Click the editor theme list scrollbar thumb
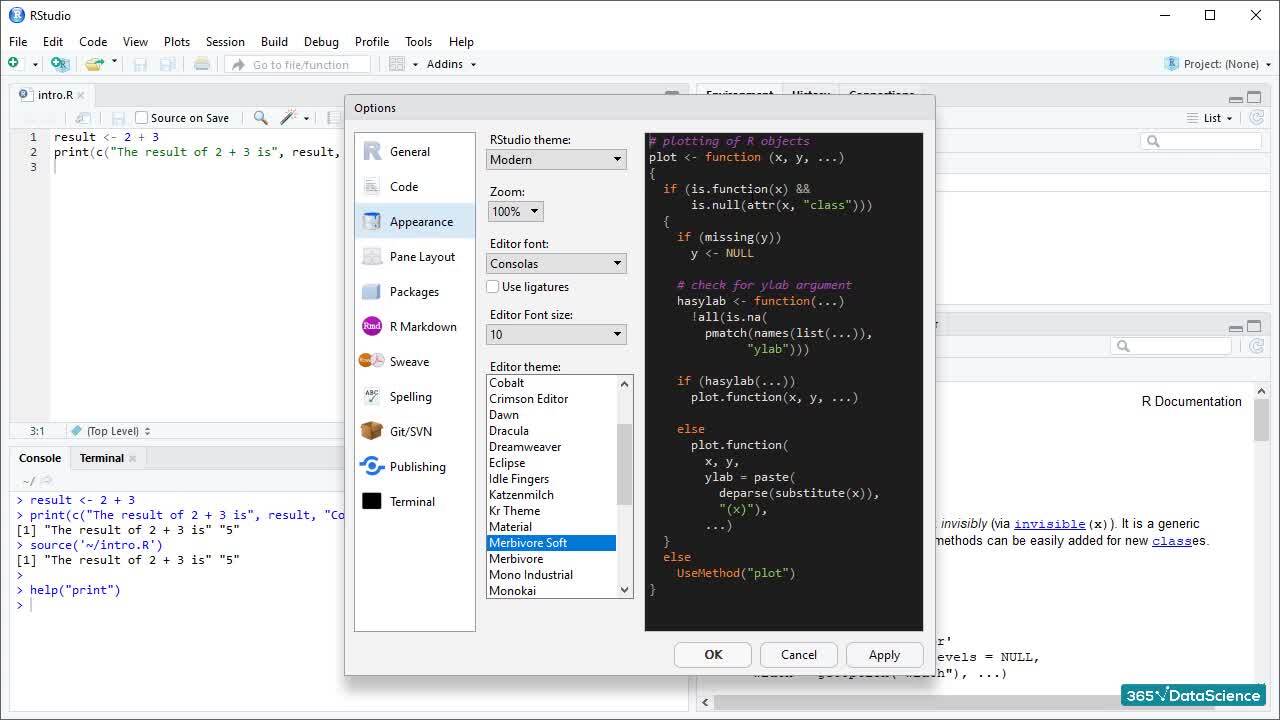This screenshot has width=1280, height=720. 625,464
